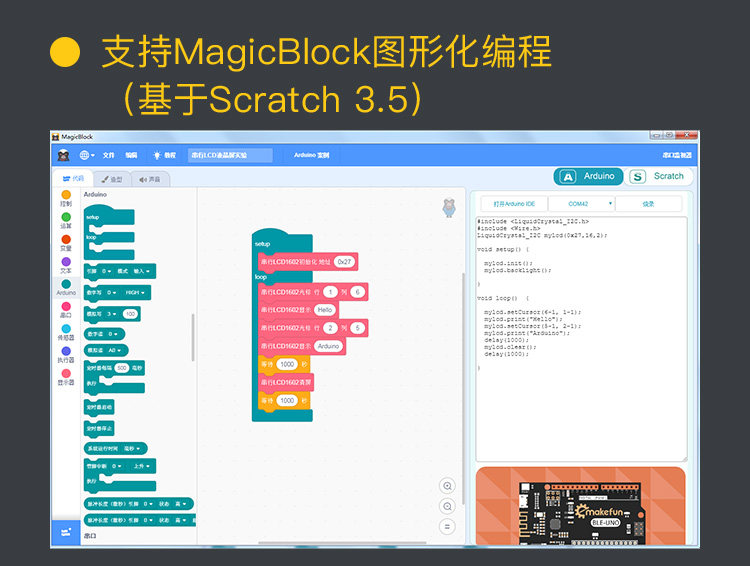Switch to Scratch mode toggle
The width and height of the screenshot is (750, 566).
[x=658, y=176]
